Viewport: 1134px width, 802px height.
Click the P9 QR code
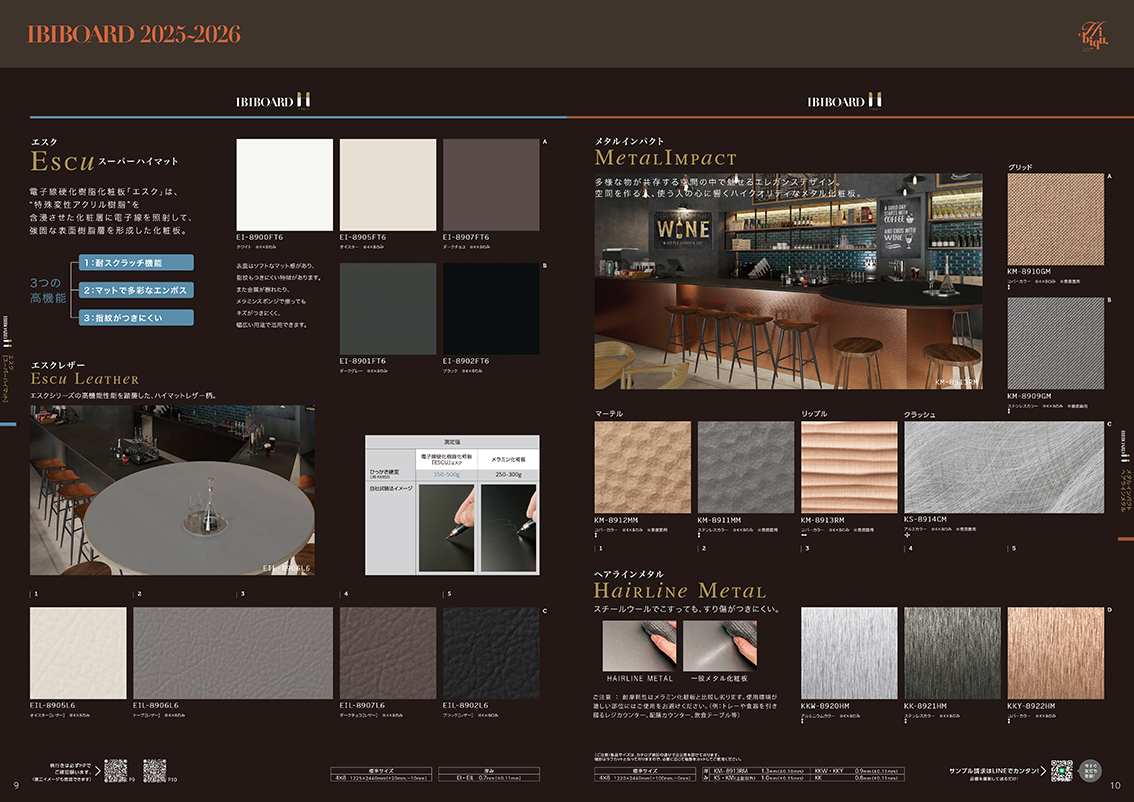pyautogui.click(x=116, y=770)
